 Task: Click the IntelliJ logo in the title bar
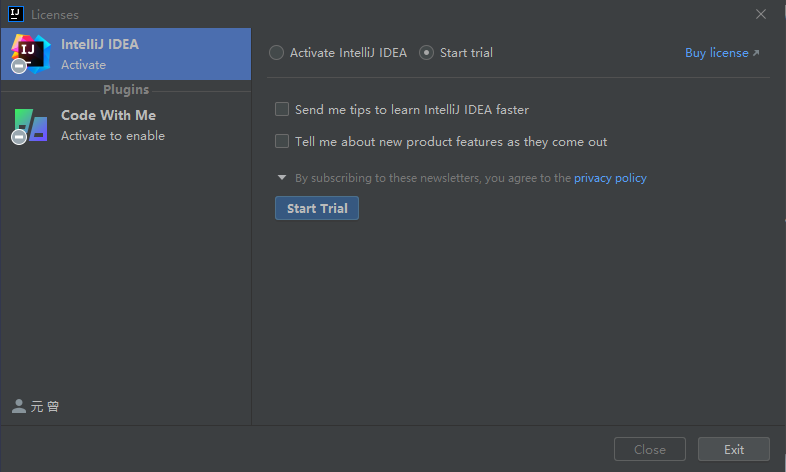[x=15, y=14]
